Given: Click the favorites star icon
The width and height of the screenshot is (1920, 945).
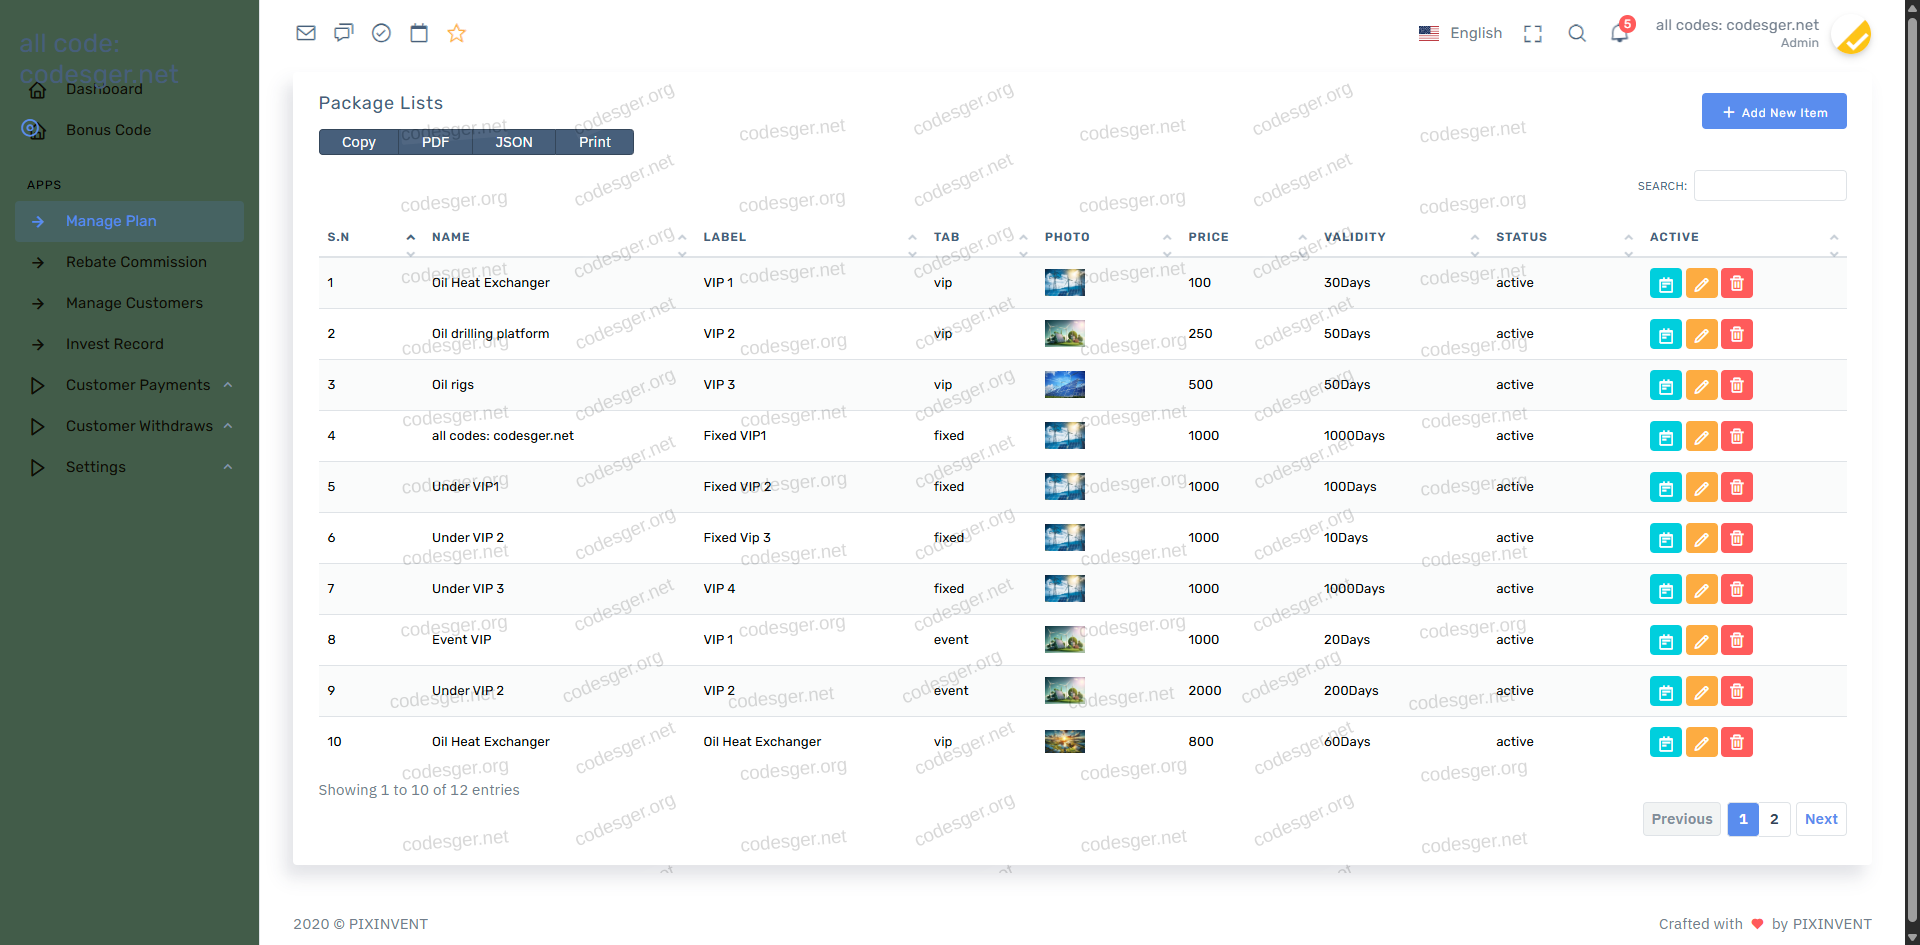Looking at the screenshot, I should [x=456, y=33].
